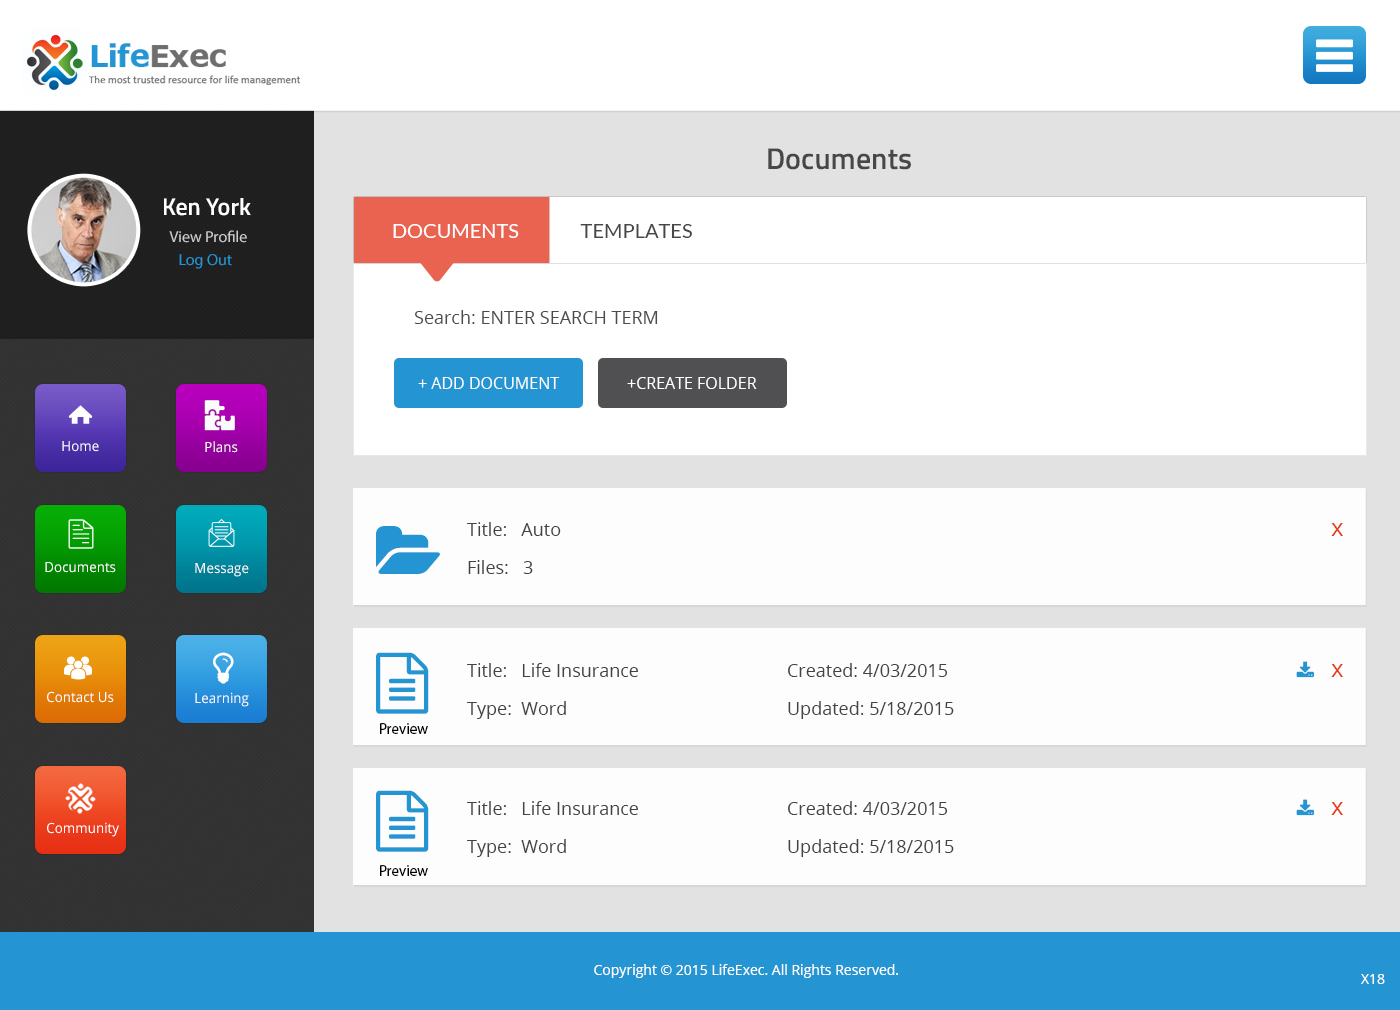Open the Message tile
The height and width of the screenshot is (1010, 1400).
[221, 549]
